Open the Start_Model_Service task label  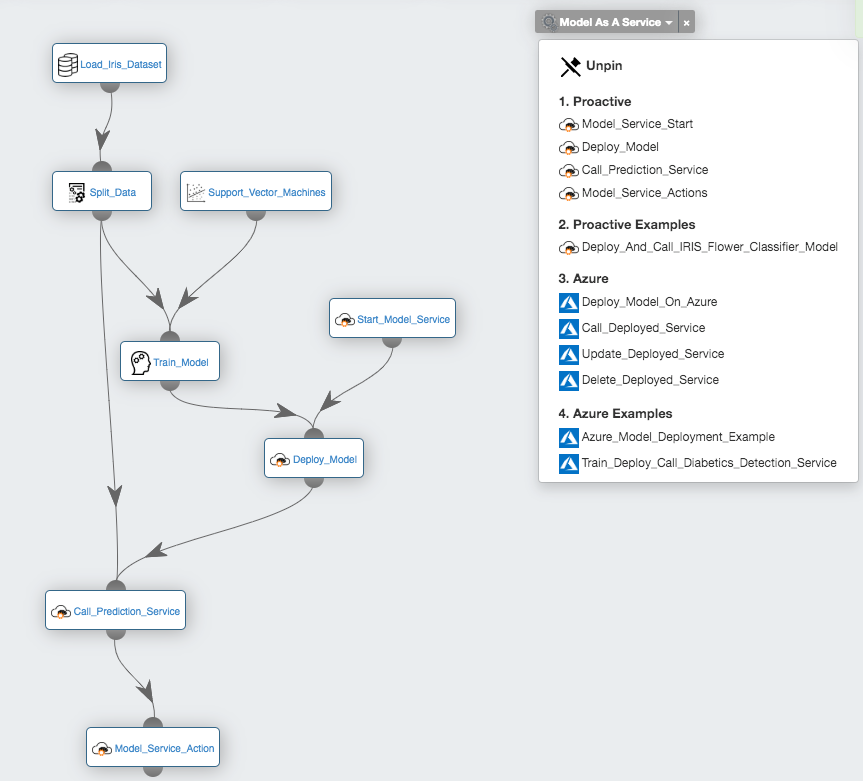click(x=403, y=320)
